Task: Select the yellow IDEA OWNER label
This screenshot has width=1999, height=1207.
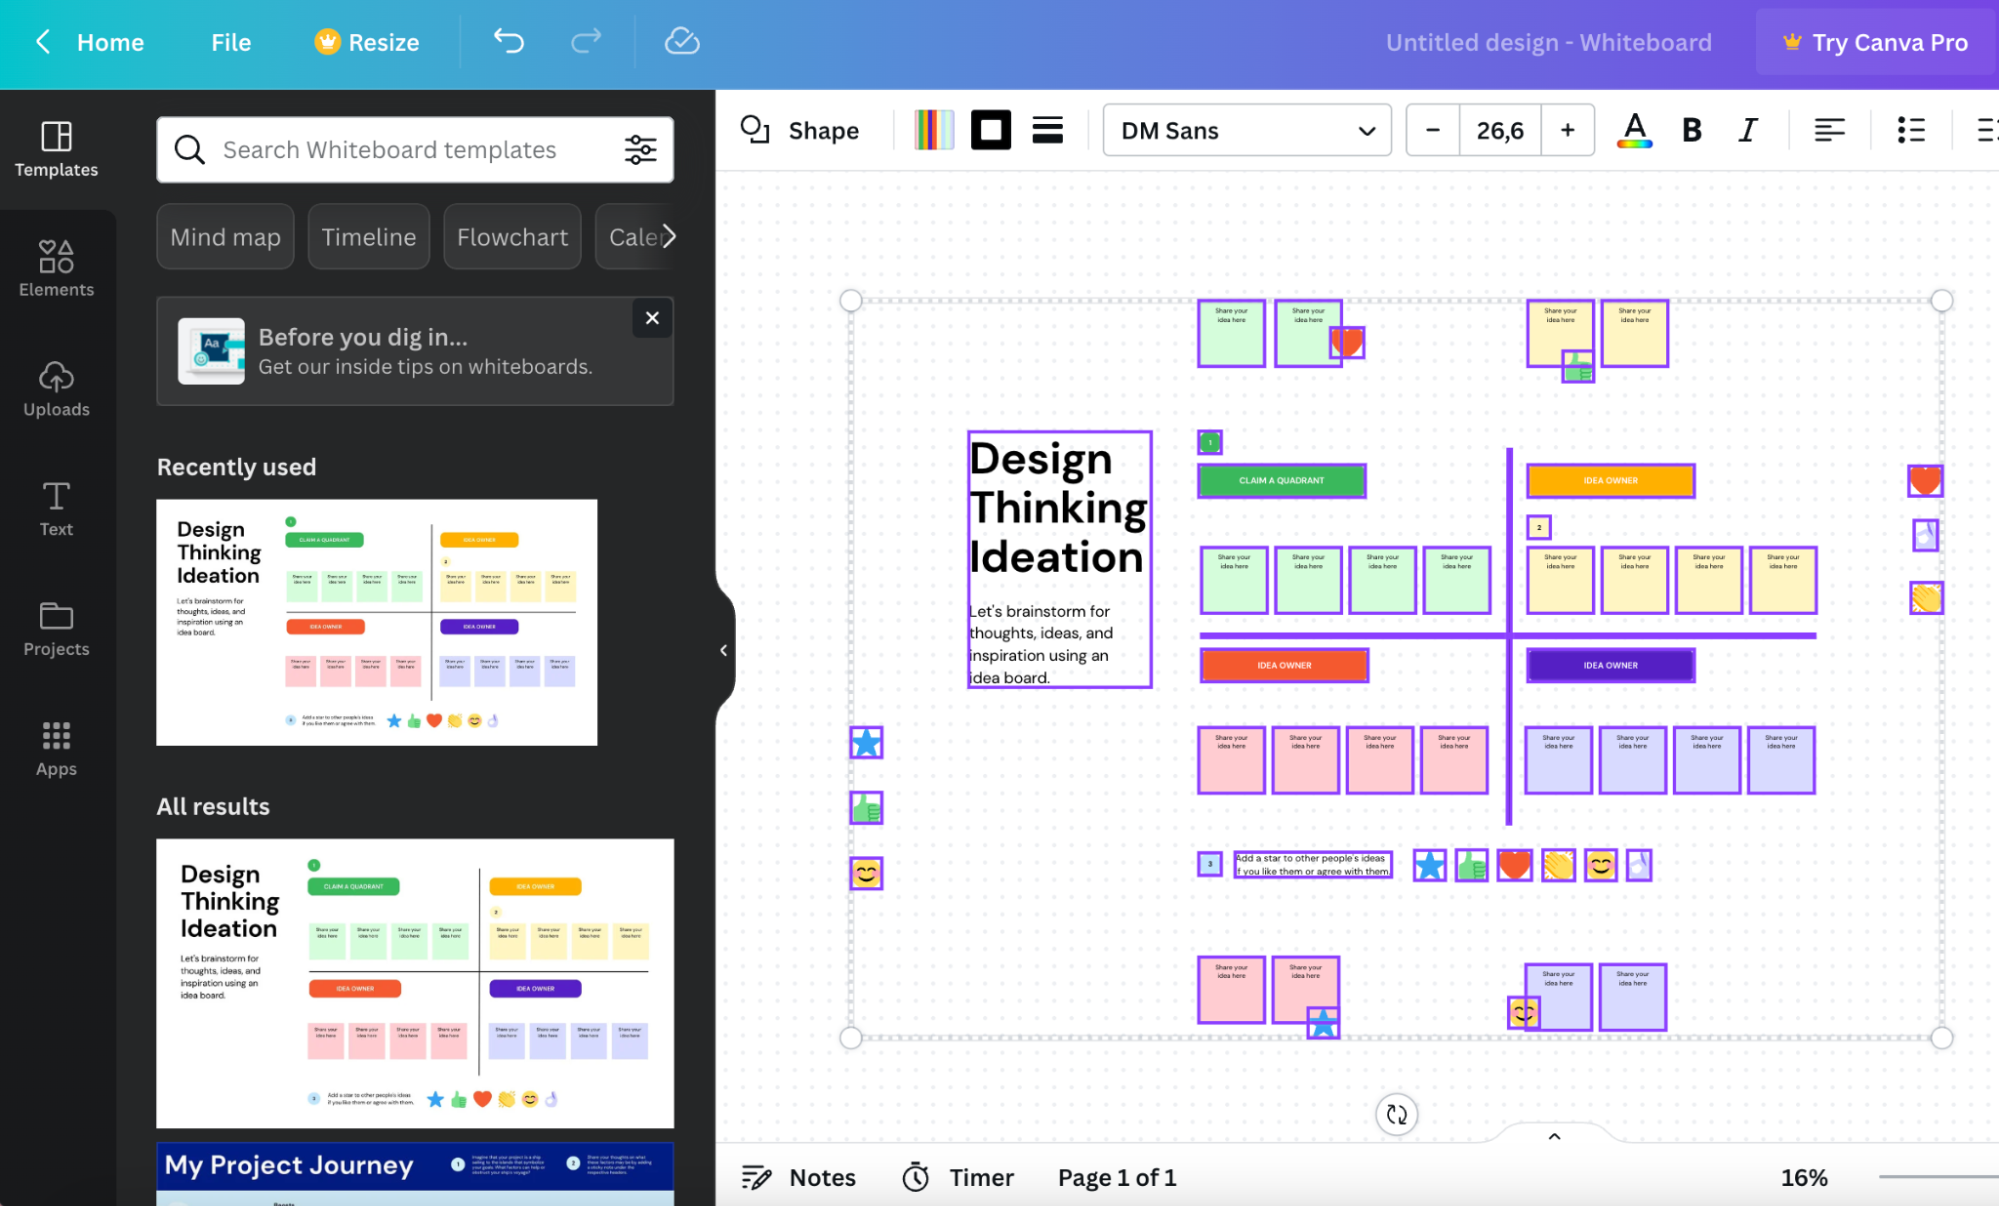Action: [x=1610, y=480]
